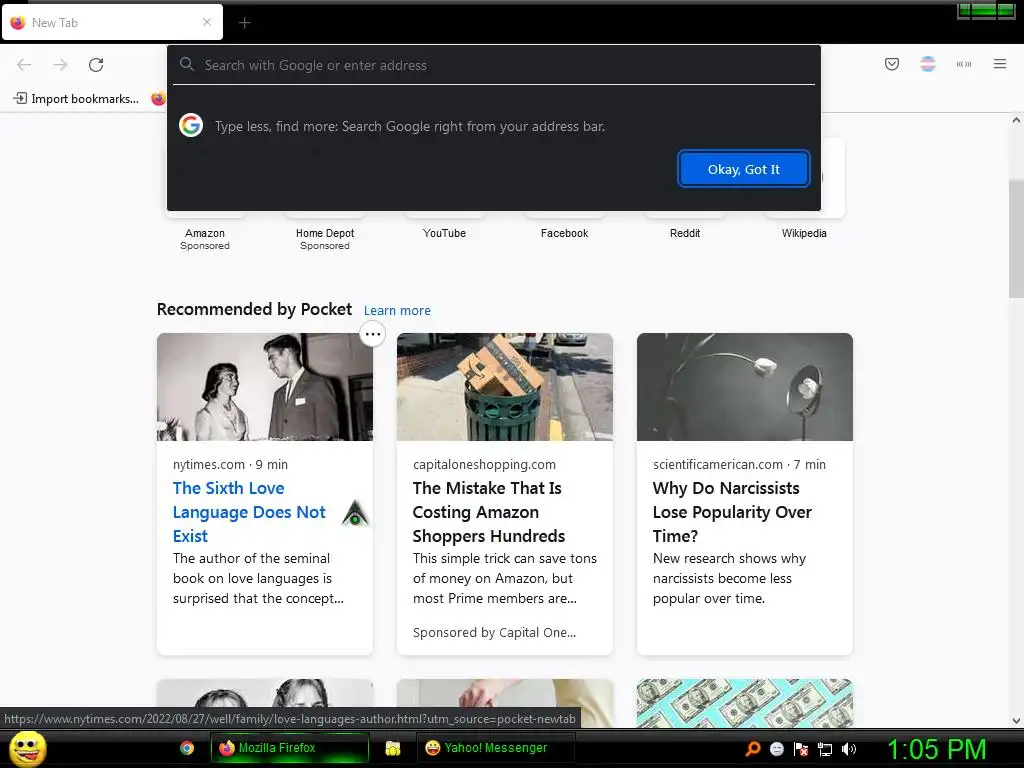Click the flag with red X tray icon

[801, 749]
